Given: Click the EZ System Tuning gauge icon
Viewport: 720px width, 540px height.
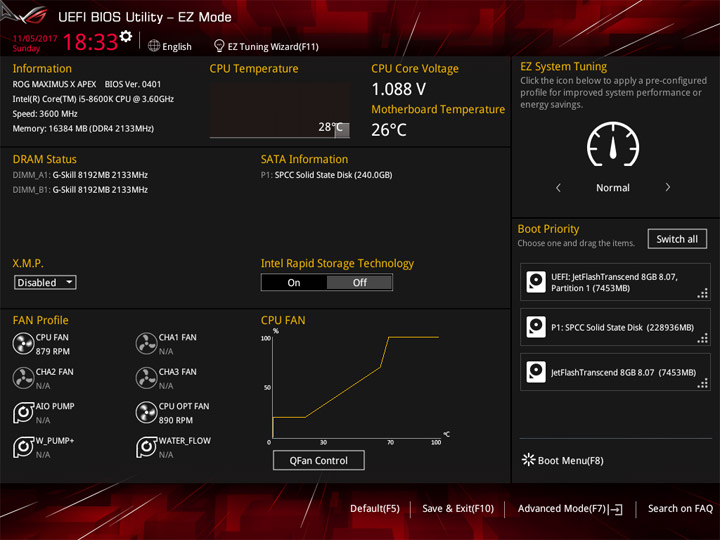Looking at the screenshot, I should 613,144.
